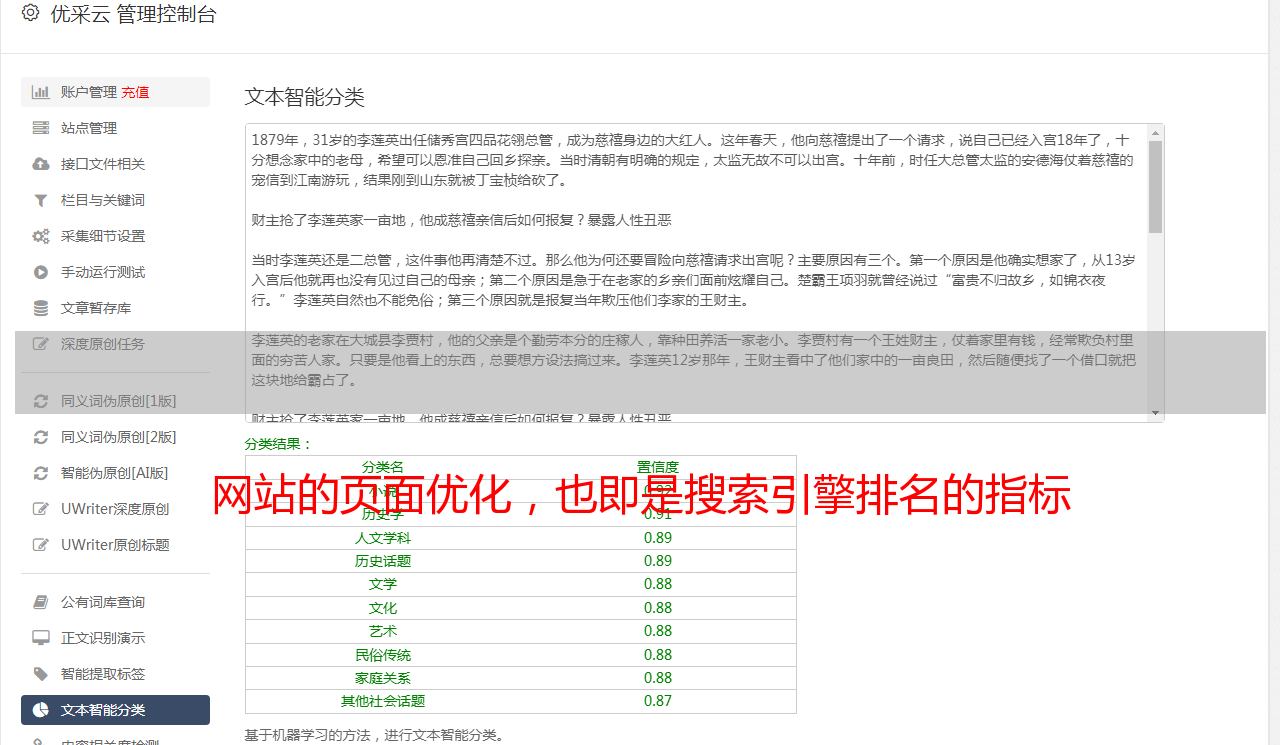This screenshot has height=745, width=1280.
Task: Click the database icon for 文章暂存库
Action: click(x=41, y=308)
